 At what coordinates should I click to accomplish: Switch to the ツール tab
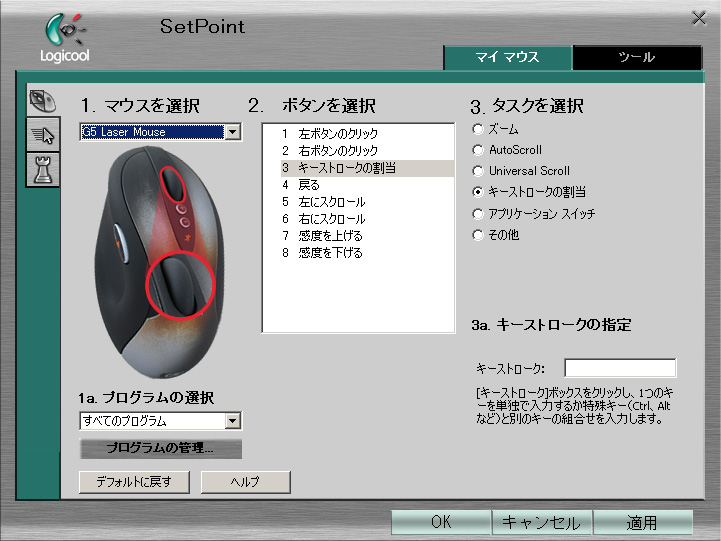(x=637, y=57)
